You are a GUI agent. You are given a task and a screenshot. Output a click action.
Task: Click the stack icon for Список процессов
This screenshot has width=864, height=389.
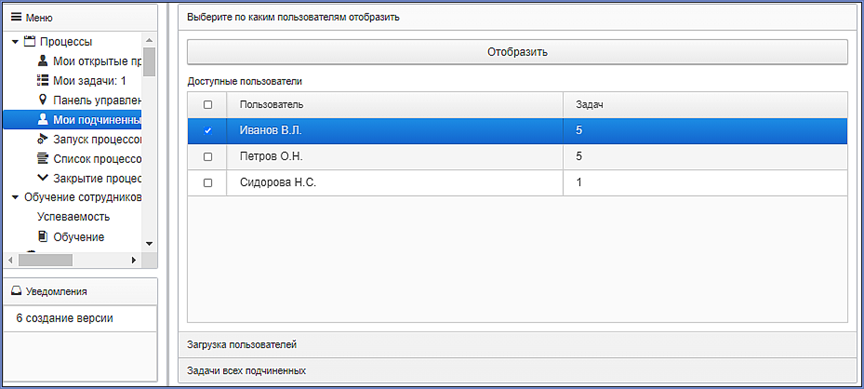click(x=42, y=159)
